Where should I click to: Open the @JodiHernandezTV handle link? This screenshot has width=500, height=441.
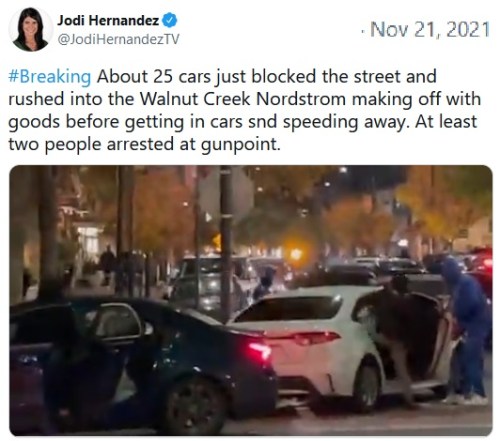(x=118, y=39)
